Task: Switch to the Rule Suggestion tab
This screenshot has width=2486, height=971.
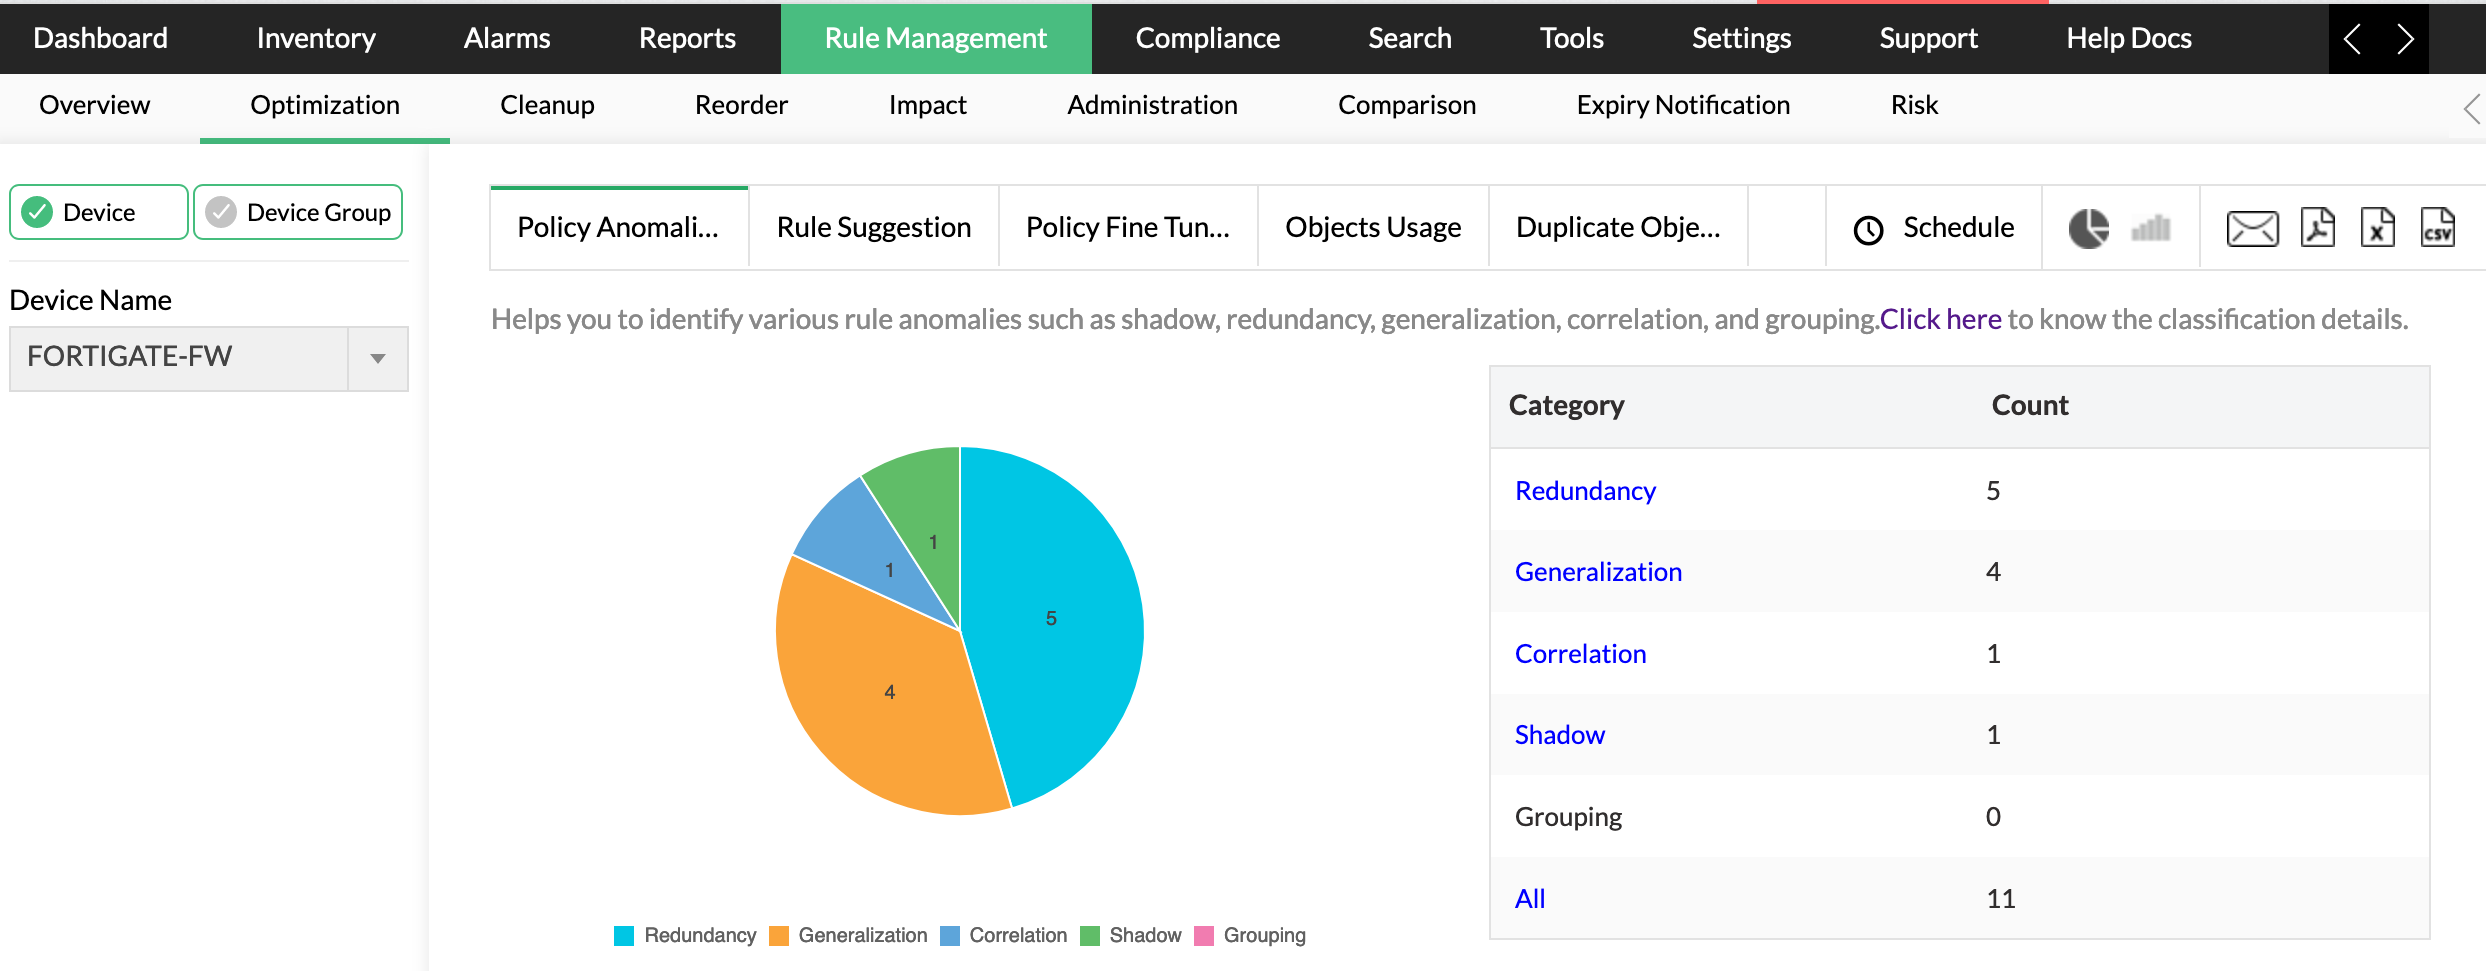Action: 872,227
